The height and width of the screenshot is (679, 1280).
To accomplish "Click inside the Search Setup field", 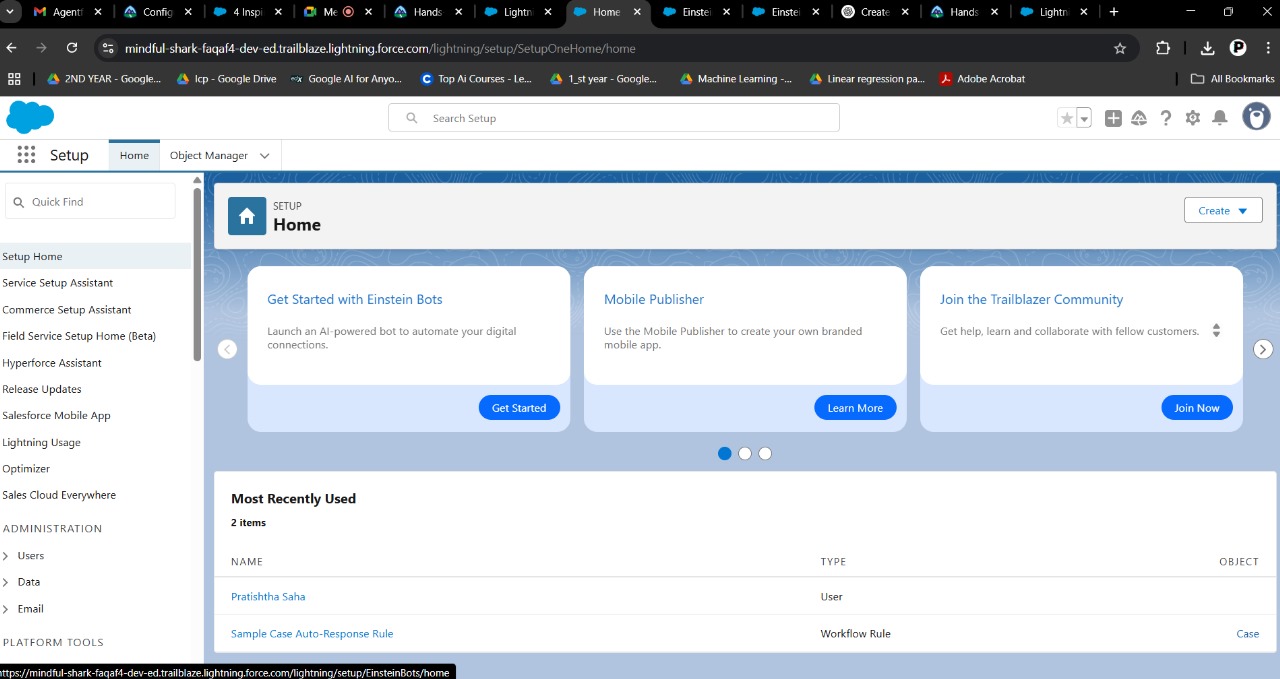I will (x=614, y=118).
